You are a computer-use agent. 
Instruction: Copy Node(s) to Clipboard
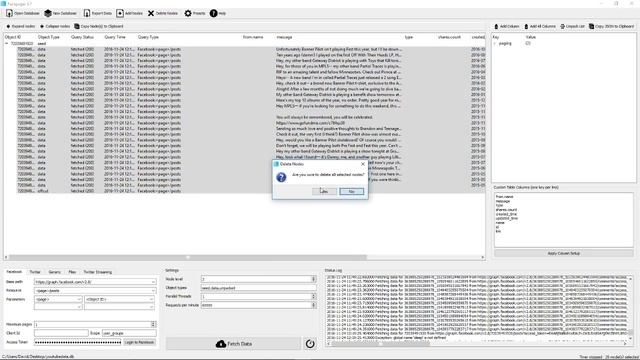click(x=98, y=26)
